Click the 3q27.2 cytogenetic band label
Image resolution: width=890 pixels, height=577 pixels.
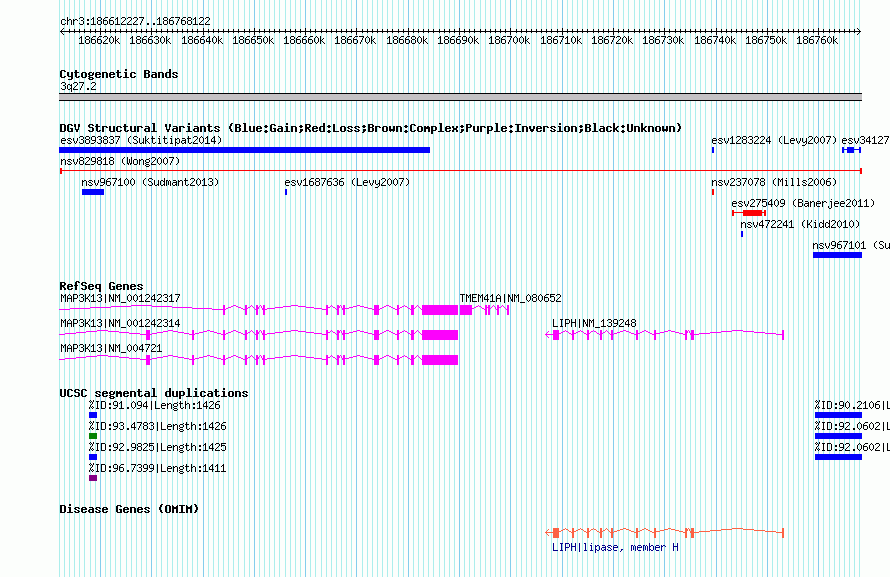click(x=78, y=86)
